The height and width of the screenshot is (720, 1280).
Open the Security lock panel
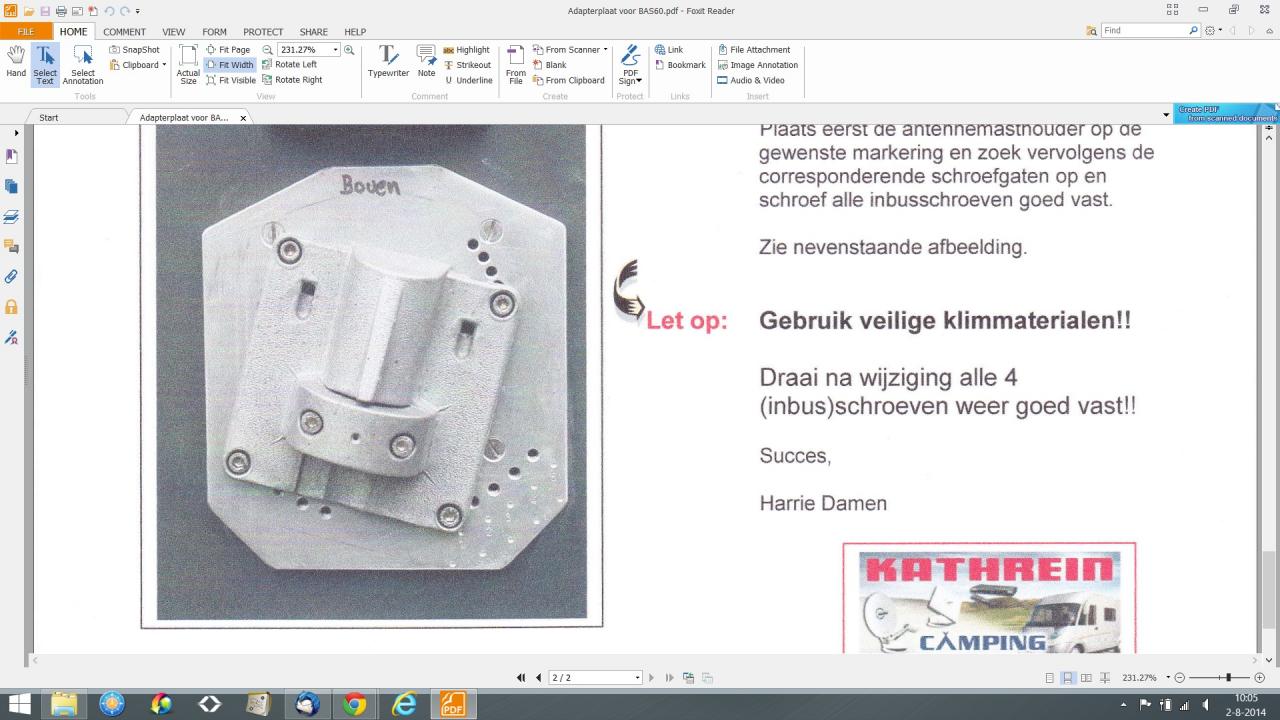(12, 307)
